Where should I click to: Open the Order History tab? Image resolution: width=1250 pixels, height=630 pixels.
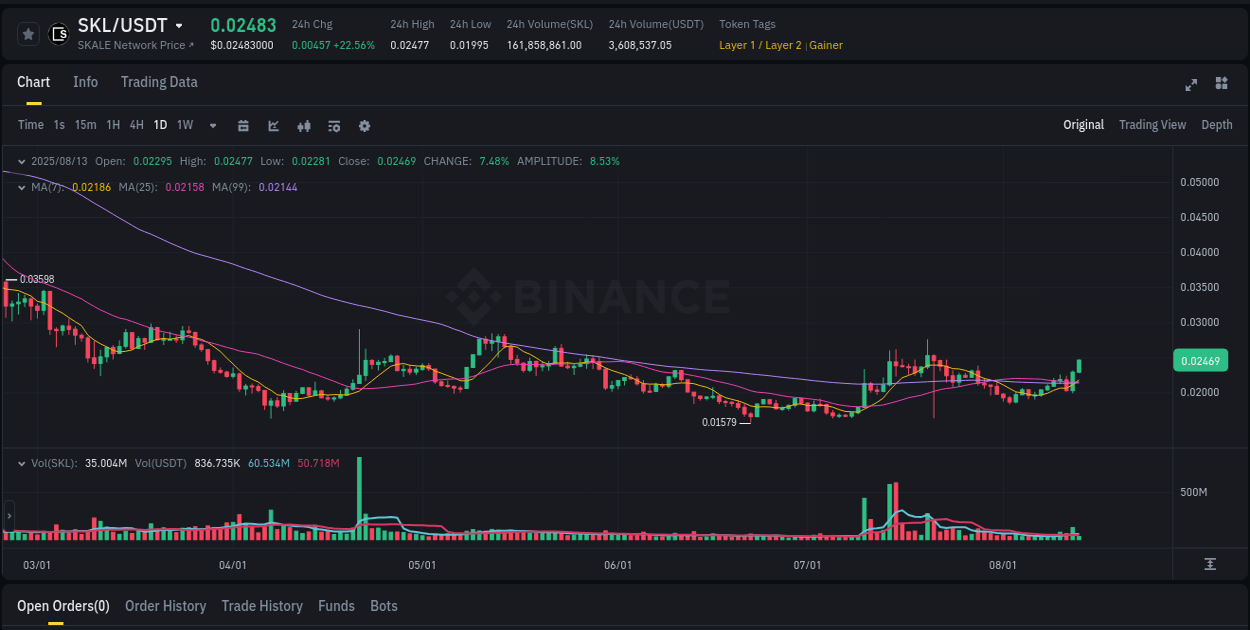pos(165,606)
